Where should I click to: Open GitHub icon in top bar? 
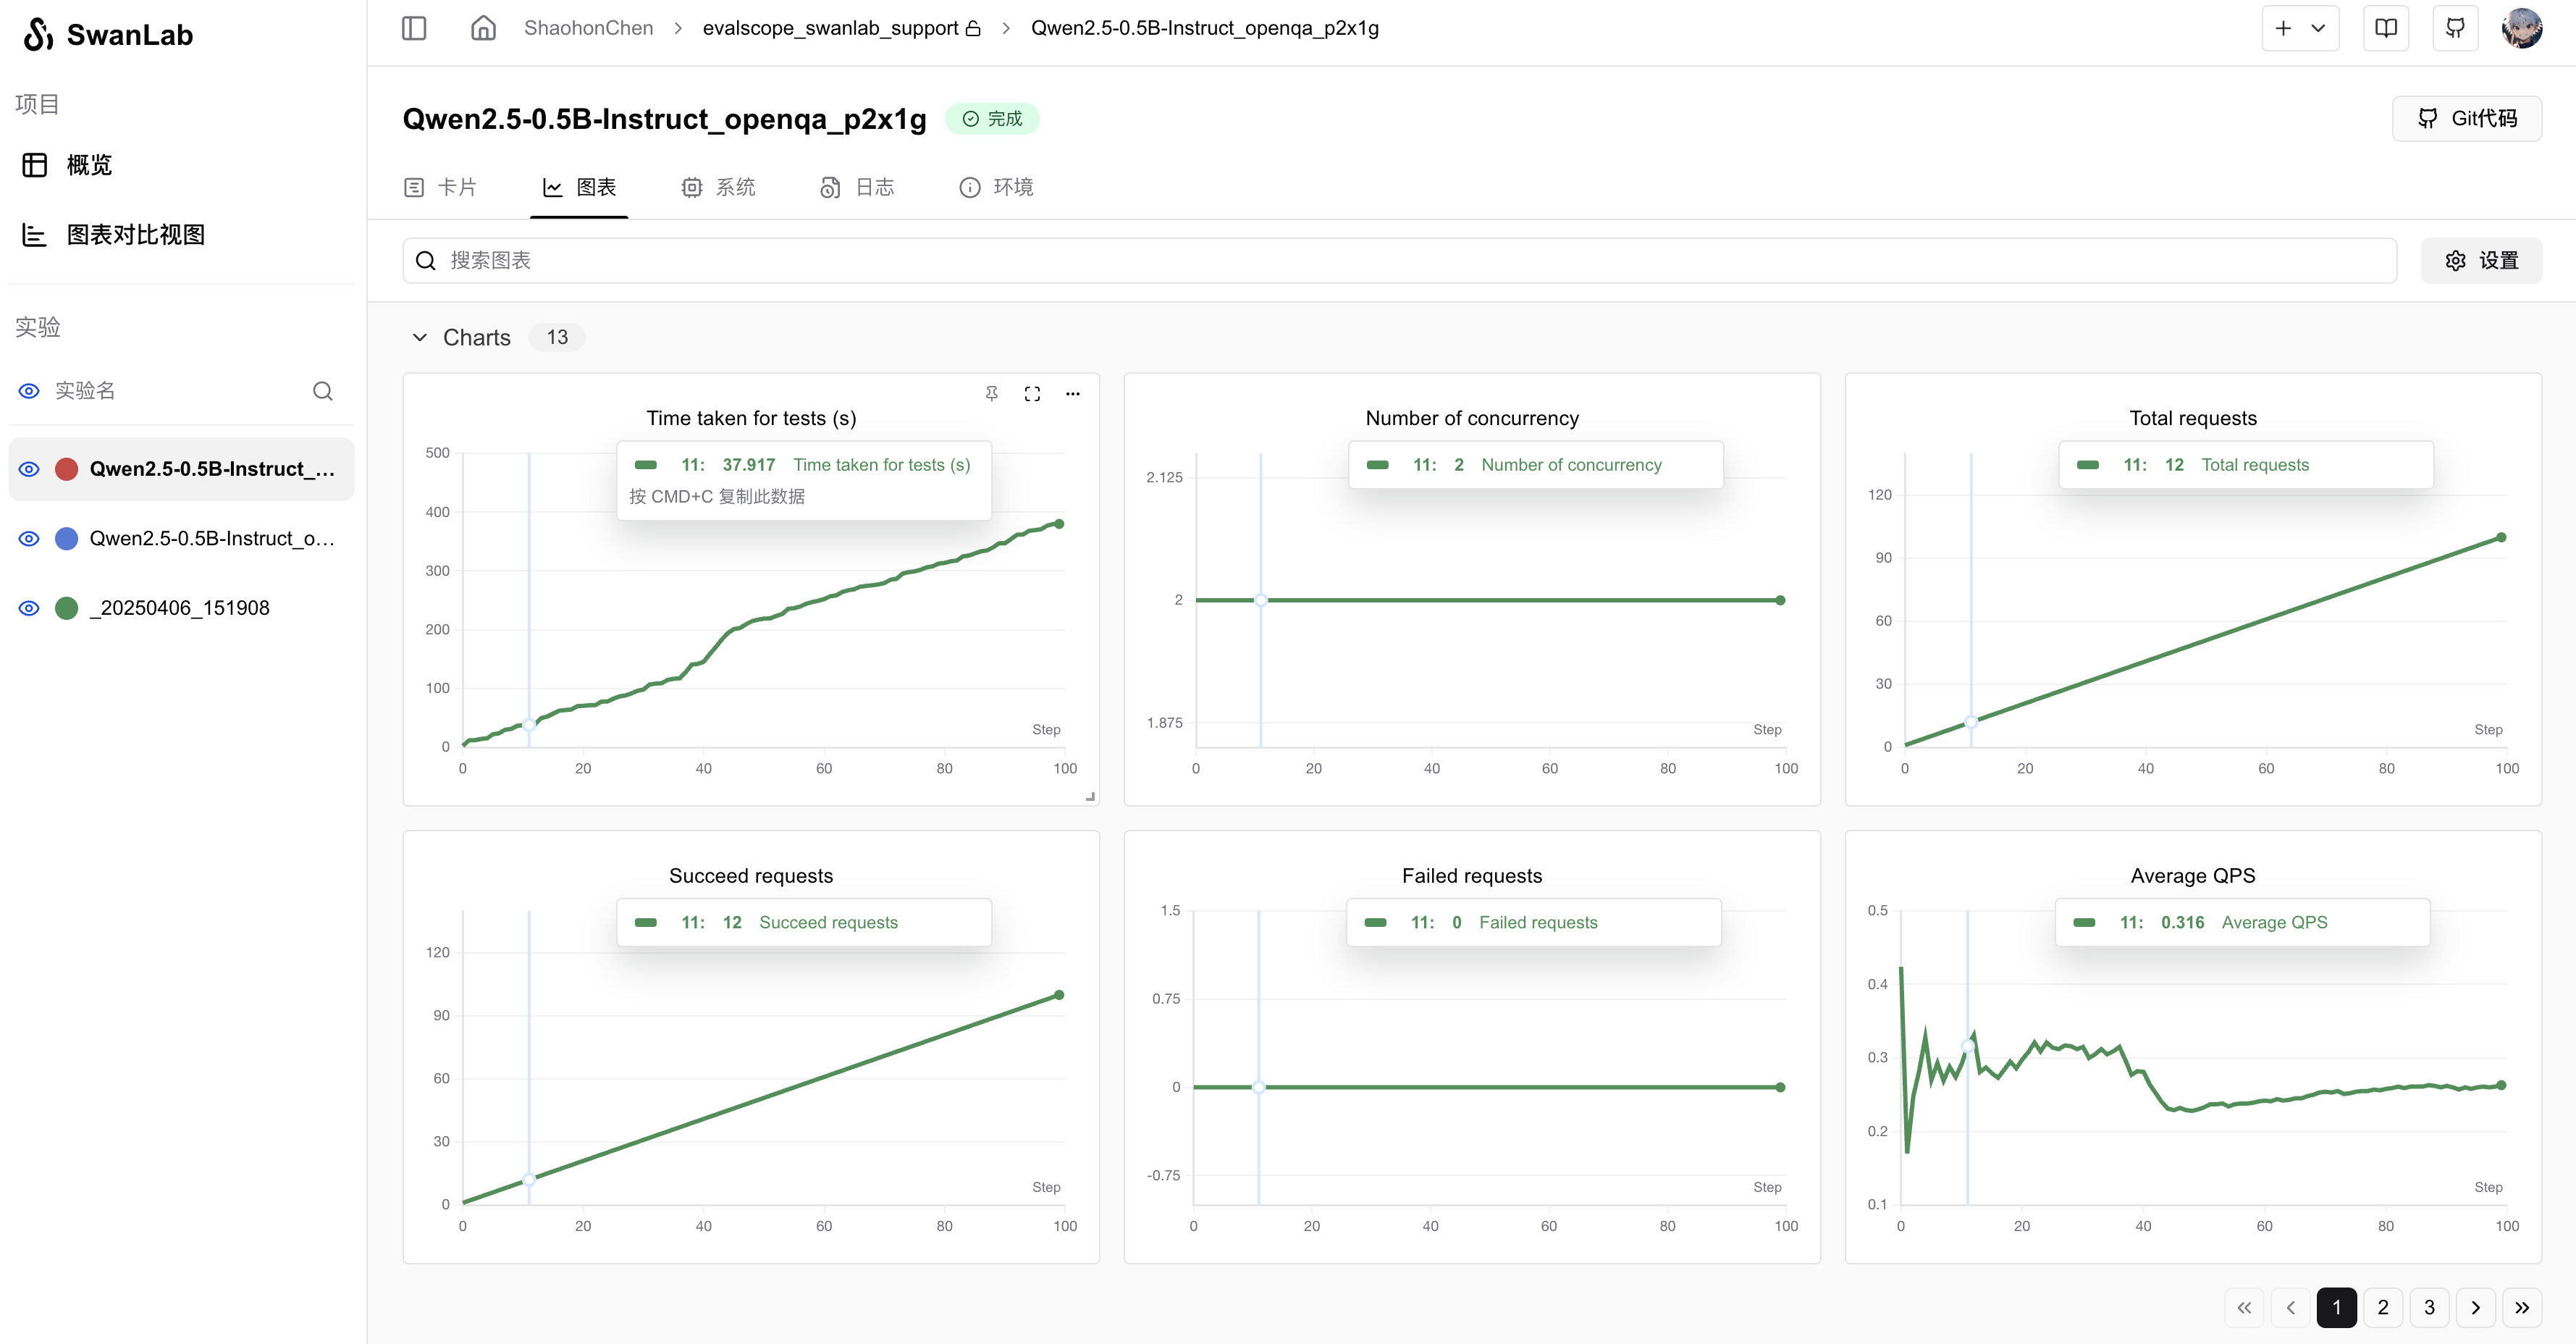pos(2455,28)
